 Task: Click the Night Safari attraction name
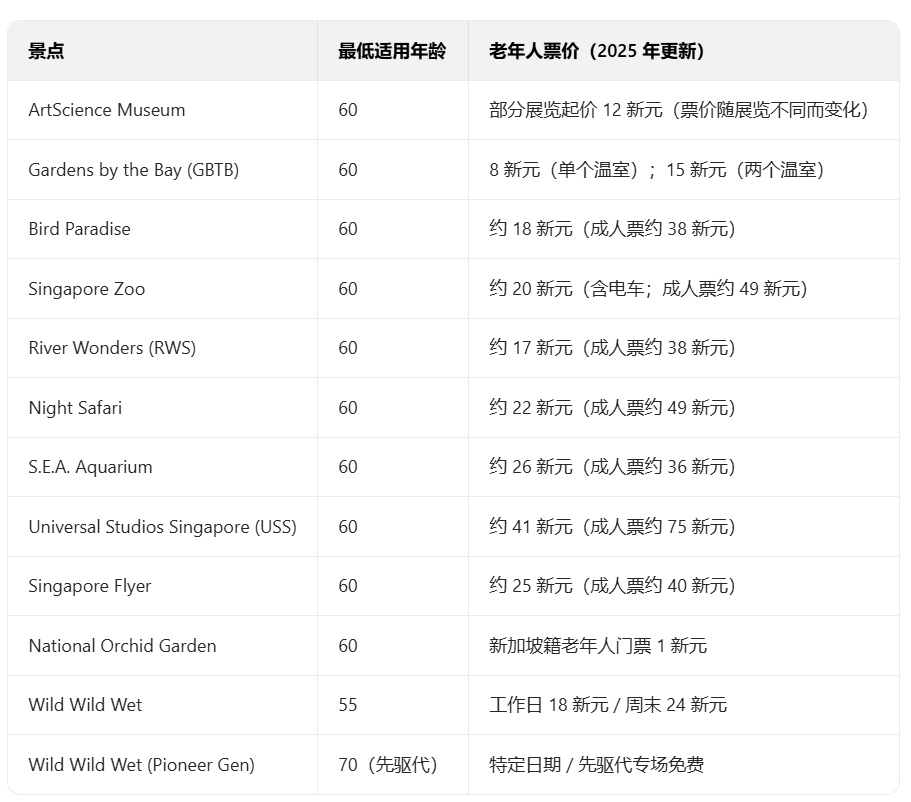tap(75, 408)
